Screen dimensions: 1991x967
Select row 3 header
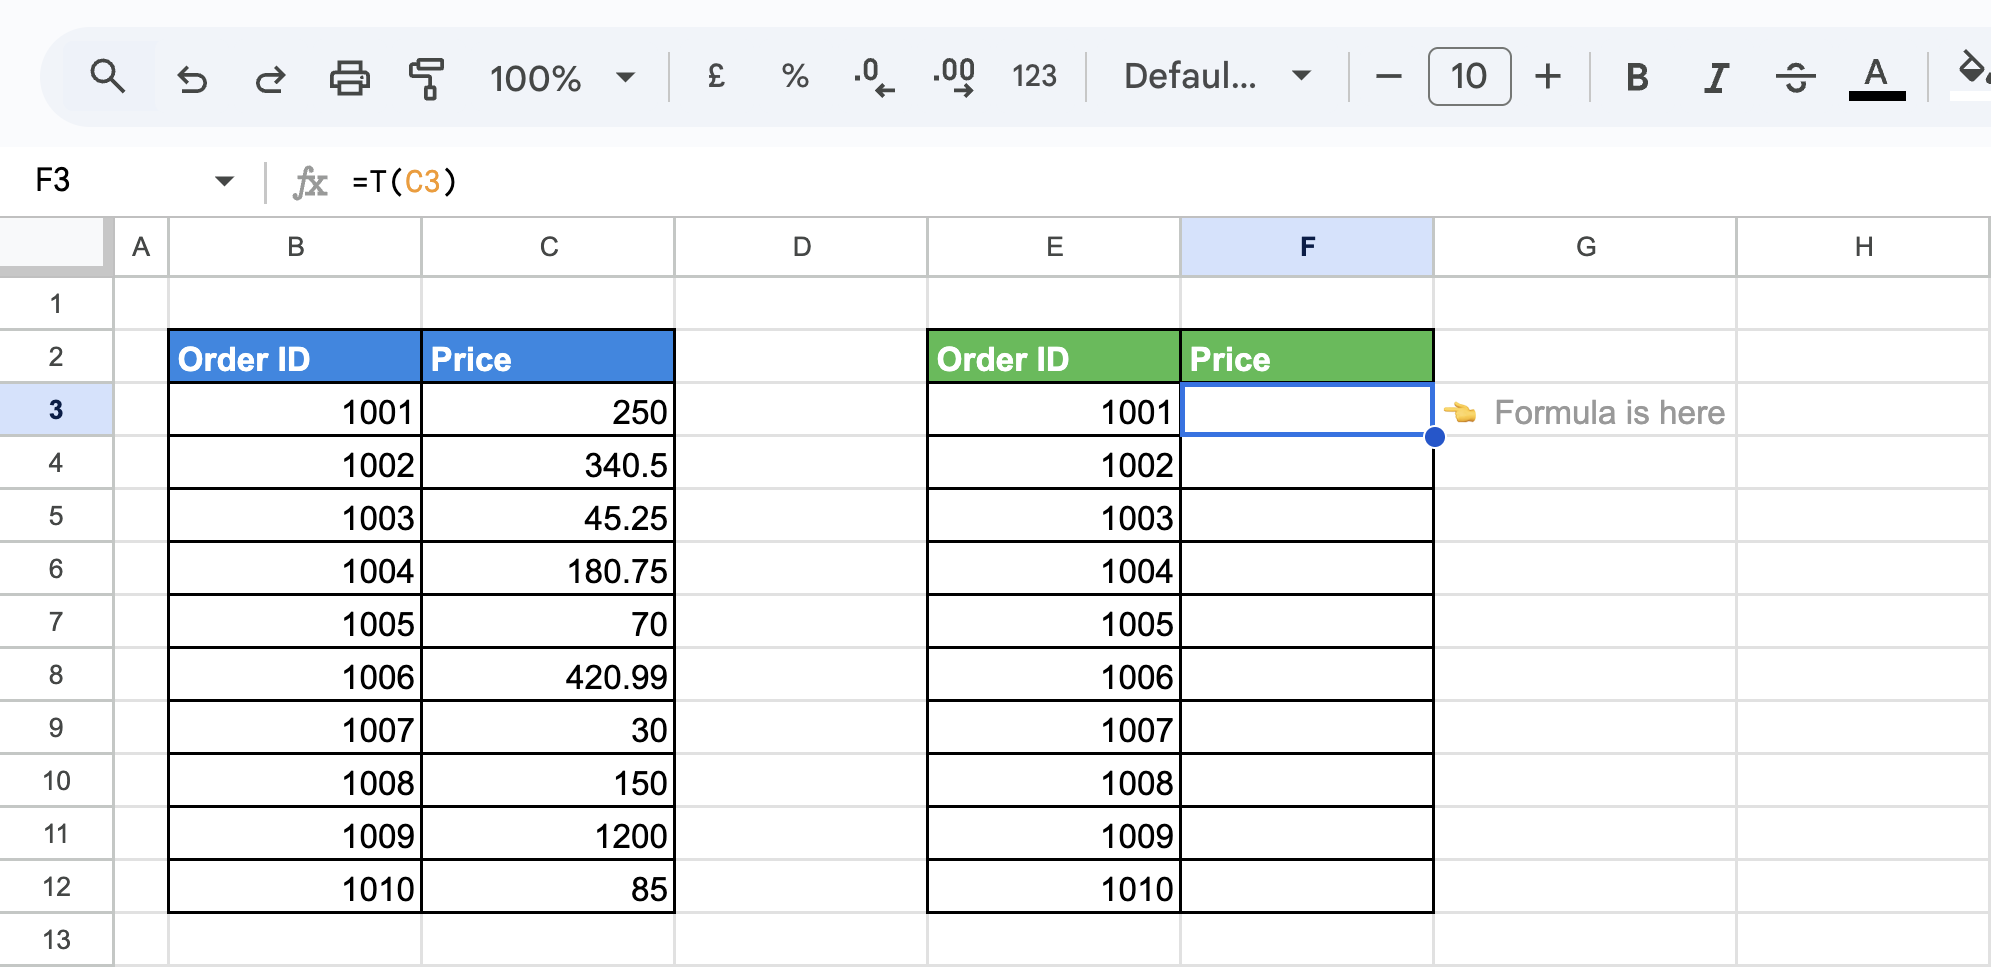click(56, 410)
